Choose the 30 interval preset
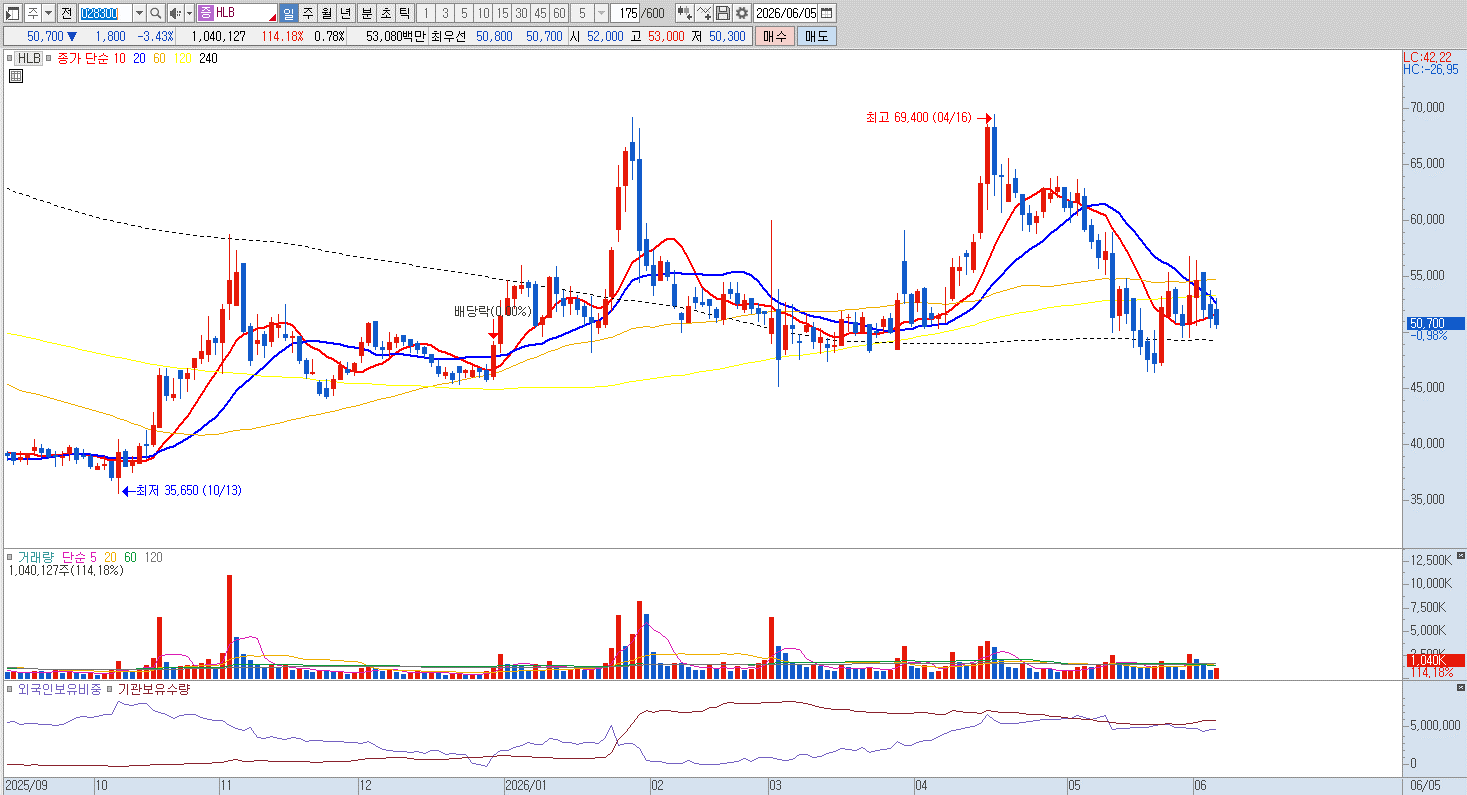This screenshot has width=1467, height=795. pyautogui.click(x=521, y=13)
